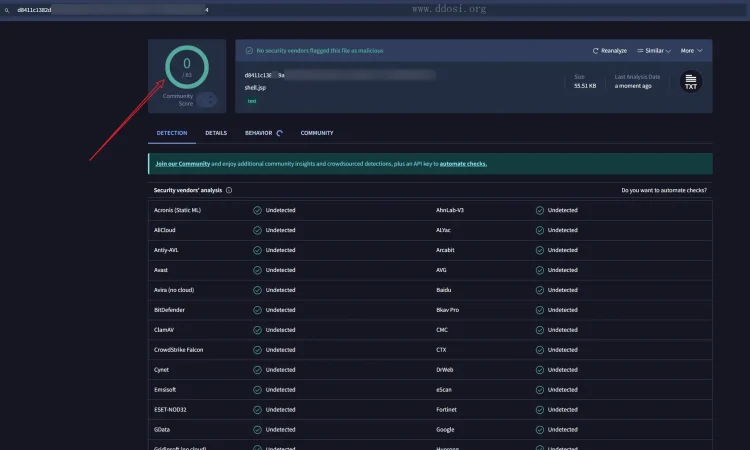The height and width of the screenshot is (450, 750).
Task: Select the file hash starting d8411c13
Action: coord(340,75)
